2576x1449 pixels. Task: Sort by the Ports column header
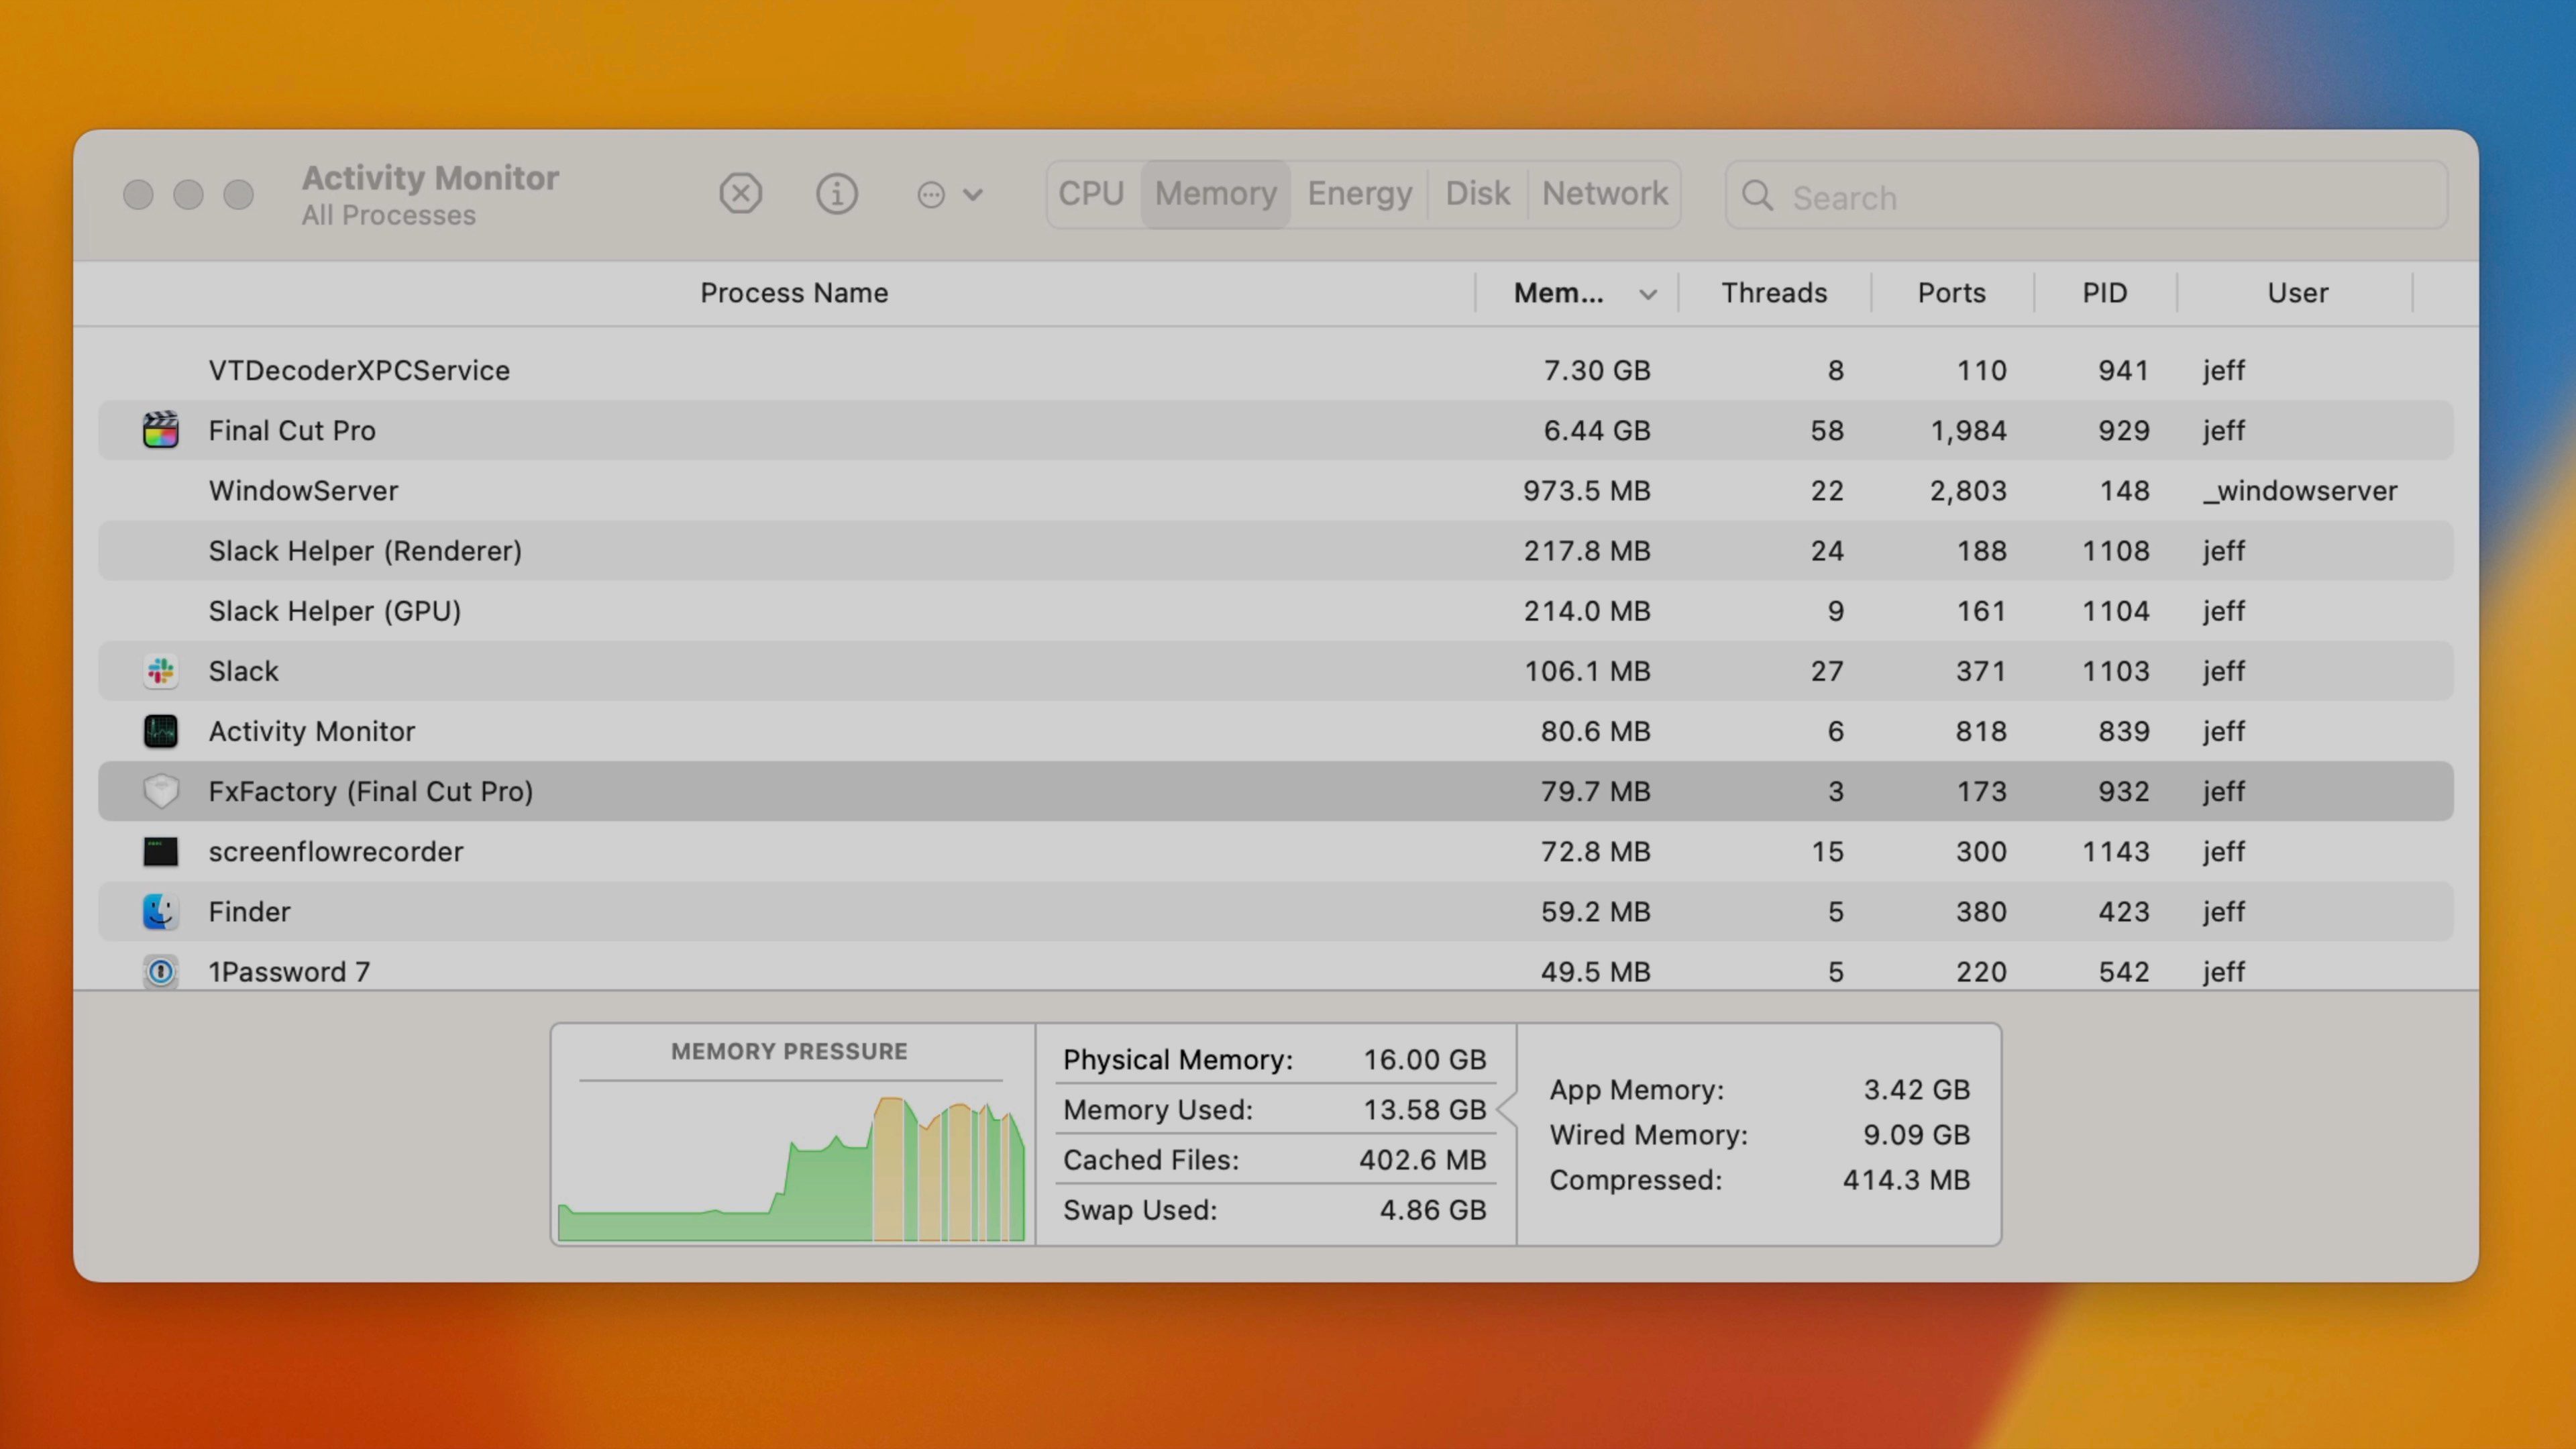coord(1951,293)
